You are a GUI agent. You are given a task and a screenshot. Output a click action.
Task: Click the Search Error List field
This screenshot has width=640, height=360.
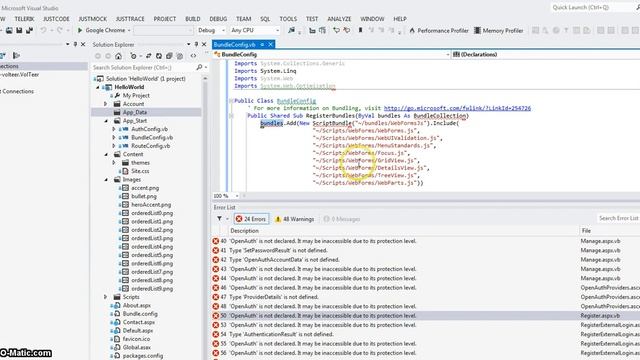coord(618,218)
